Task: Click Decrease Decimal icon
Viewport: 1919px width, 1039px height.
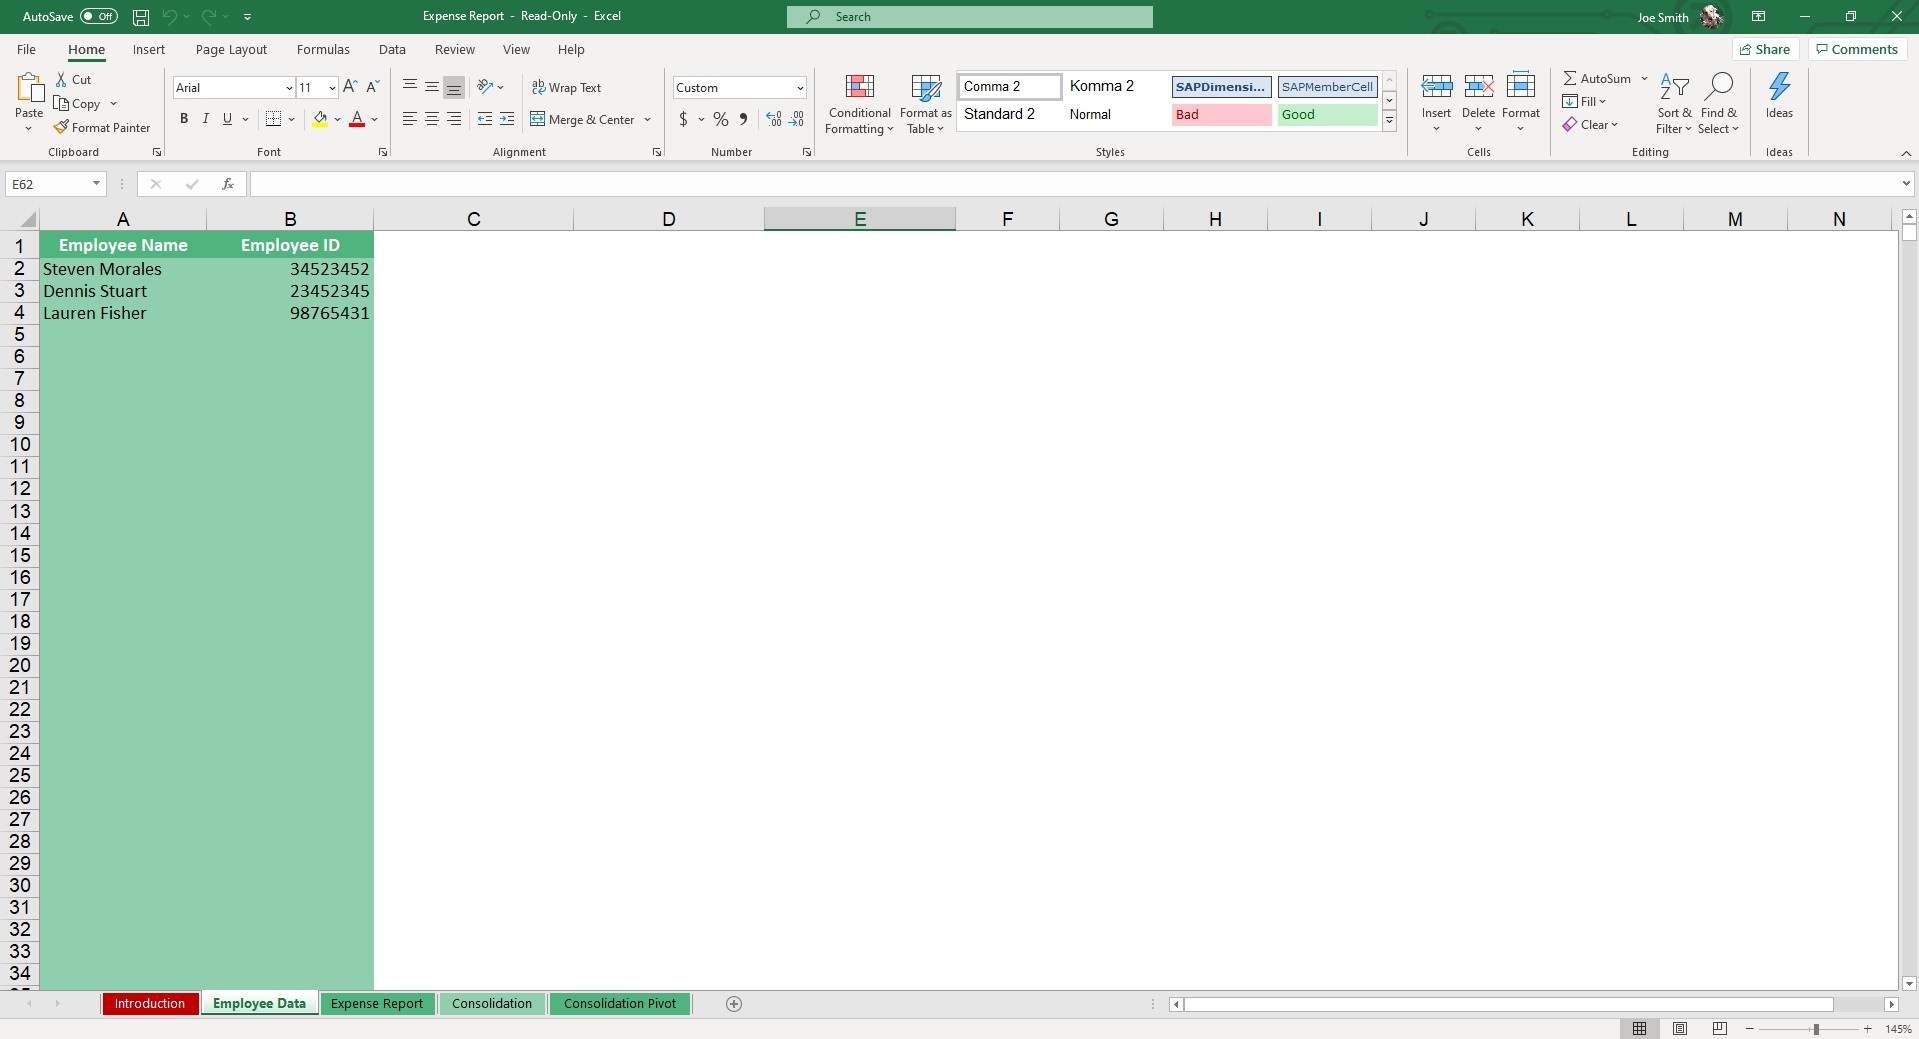Action: [797, 119]
